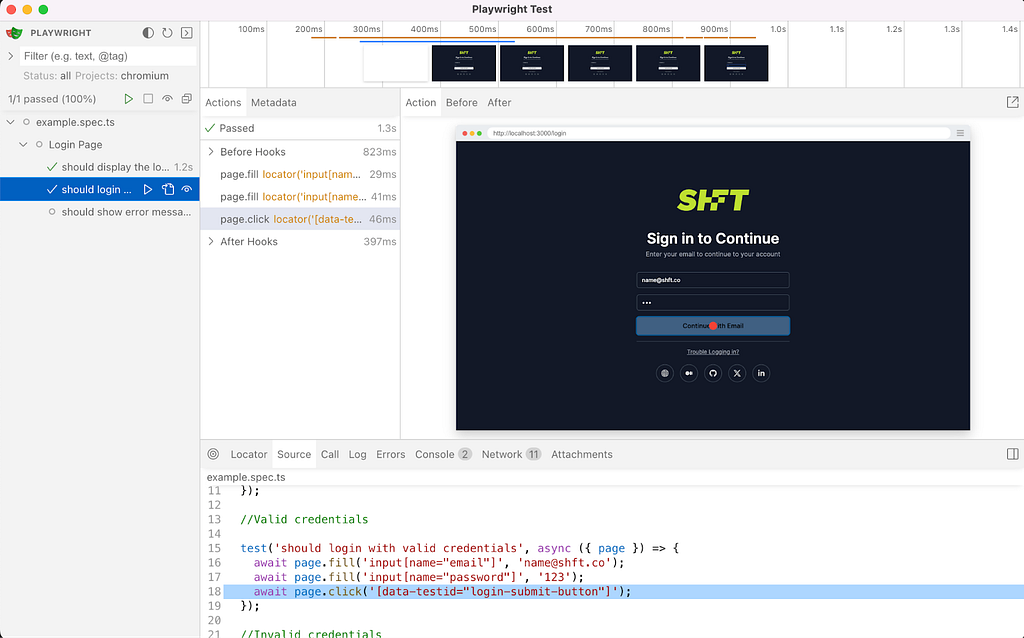The height and width of the screenshot is (638, 1024).
Task: Click the filter text input field
Action: pos(108,56)
